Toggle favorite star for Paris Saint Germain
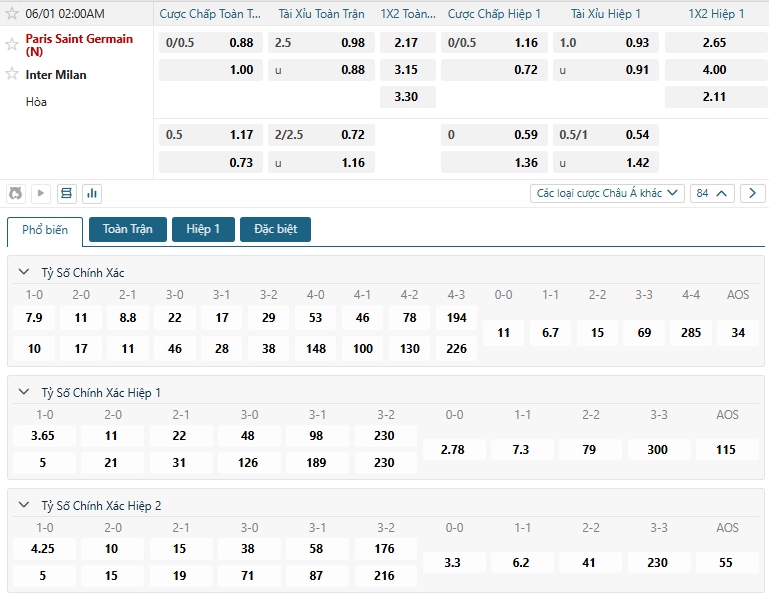Screen dimensions: 769x596 (12, 44)
